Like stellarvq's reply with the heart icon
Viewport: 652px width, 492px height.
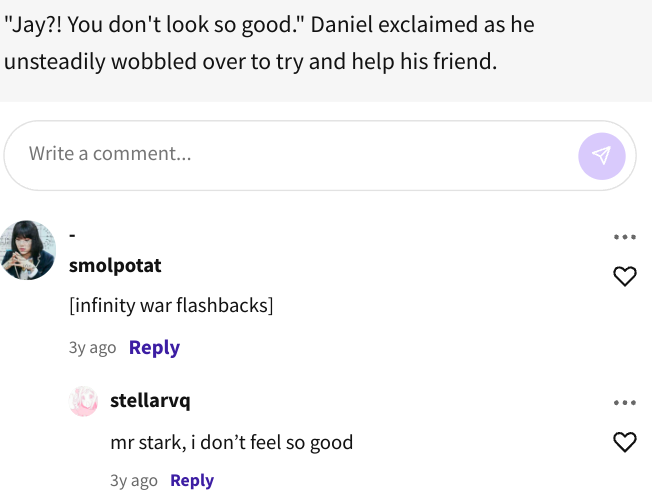[x=624, y=441]
